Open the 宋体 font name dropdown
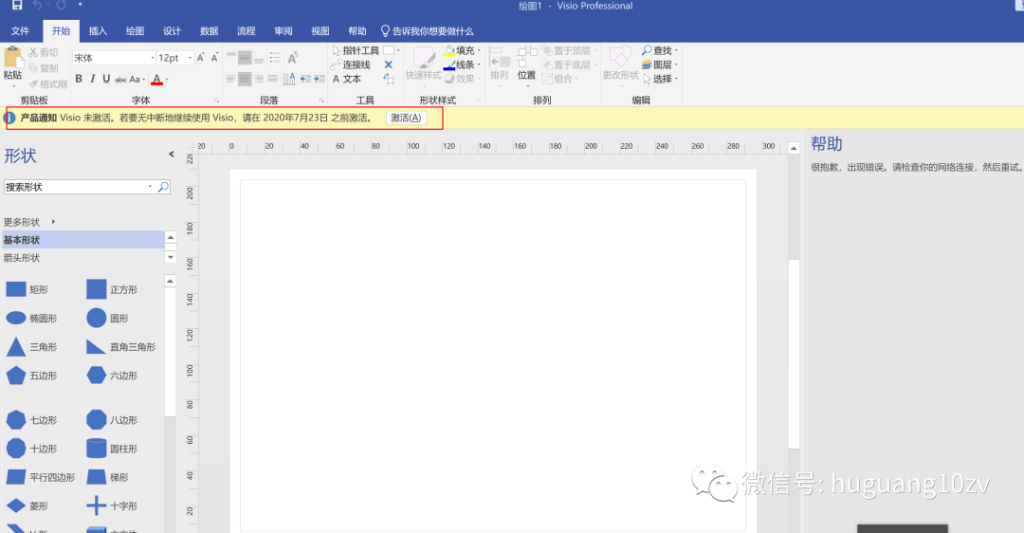The height and width of the screenshot is (533, 1024). point(153,58)
